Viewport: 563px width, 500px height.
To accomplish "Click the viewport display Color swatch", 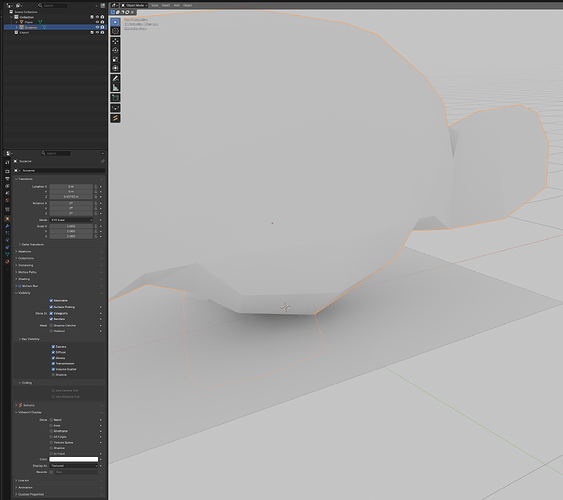I will (74, 459).
